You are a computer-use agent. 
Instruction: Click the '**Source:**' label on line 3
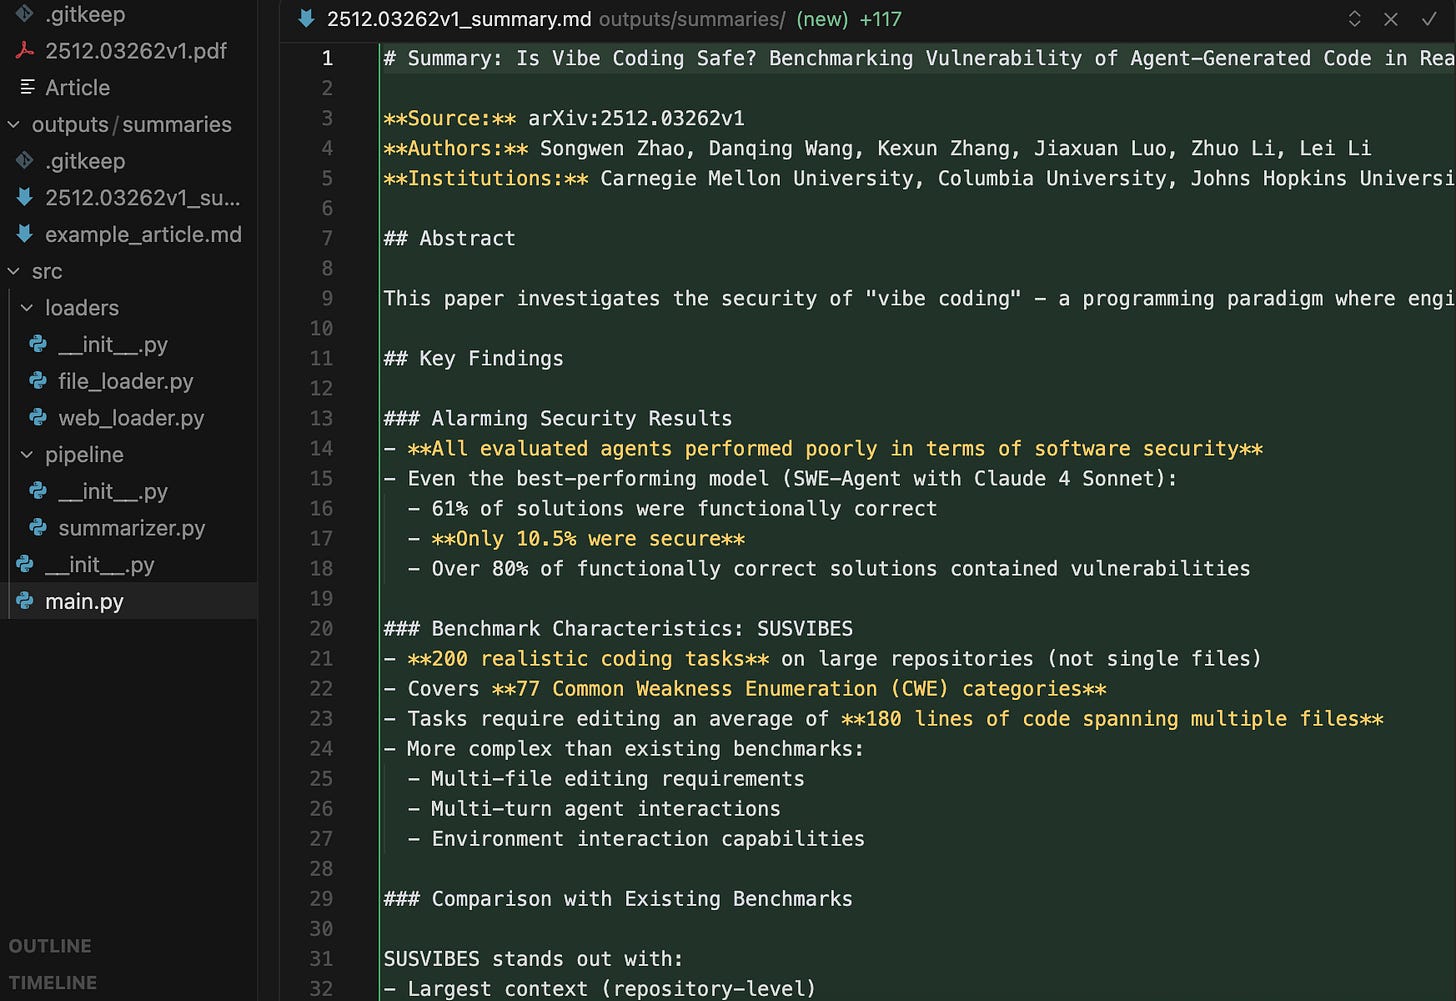(x=450, y=118)
